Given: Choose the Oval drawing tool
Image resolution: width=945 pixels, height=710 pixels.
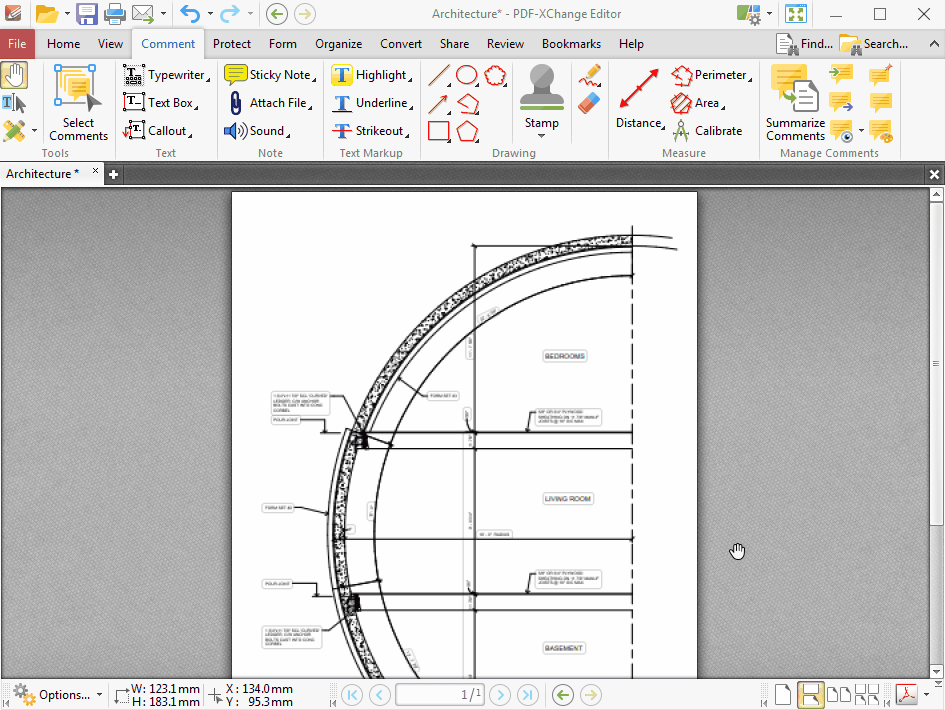Looking at the screenshot, I should coord(466,75).
